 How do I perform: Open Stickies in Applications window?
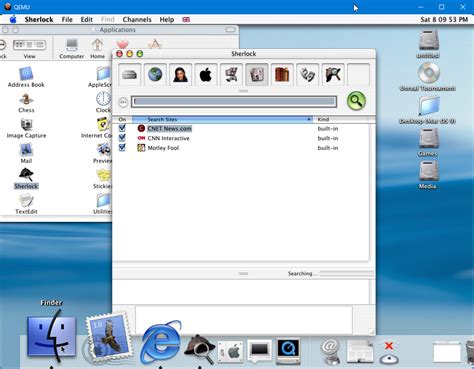tap(103, 178)
